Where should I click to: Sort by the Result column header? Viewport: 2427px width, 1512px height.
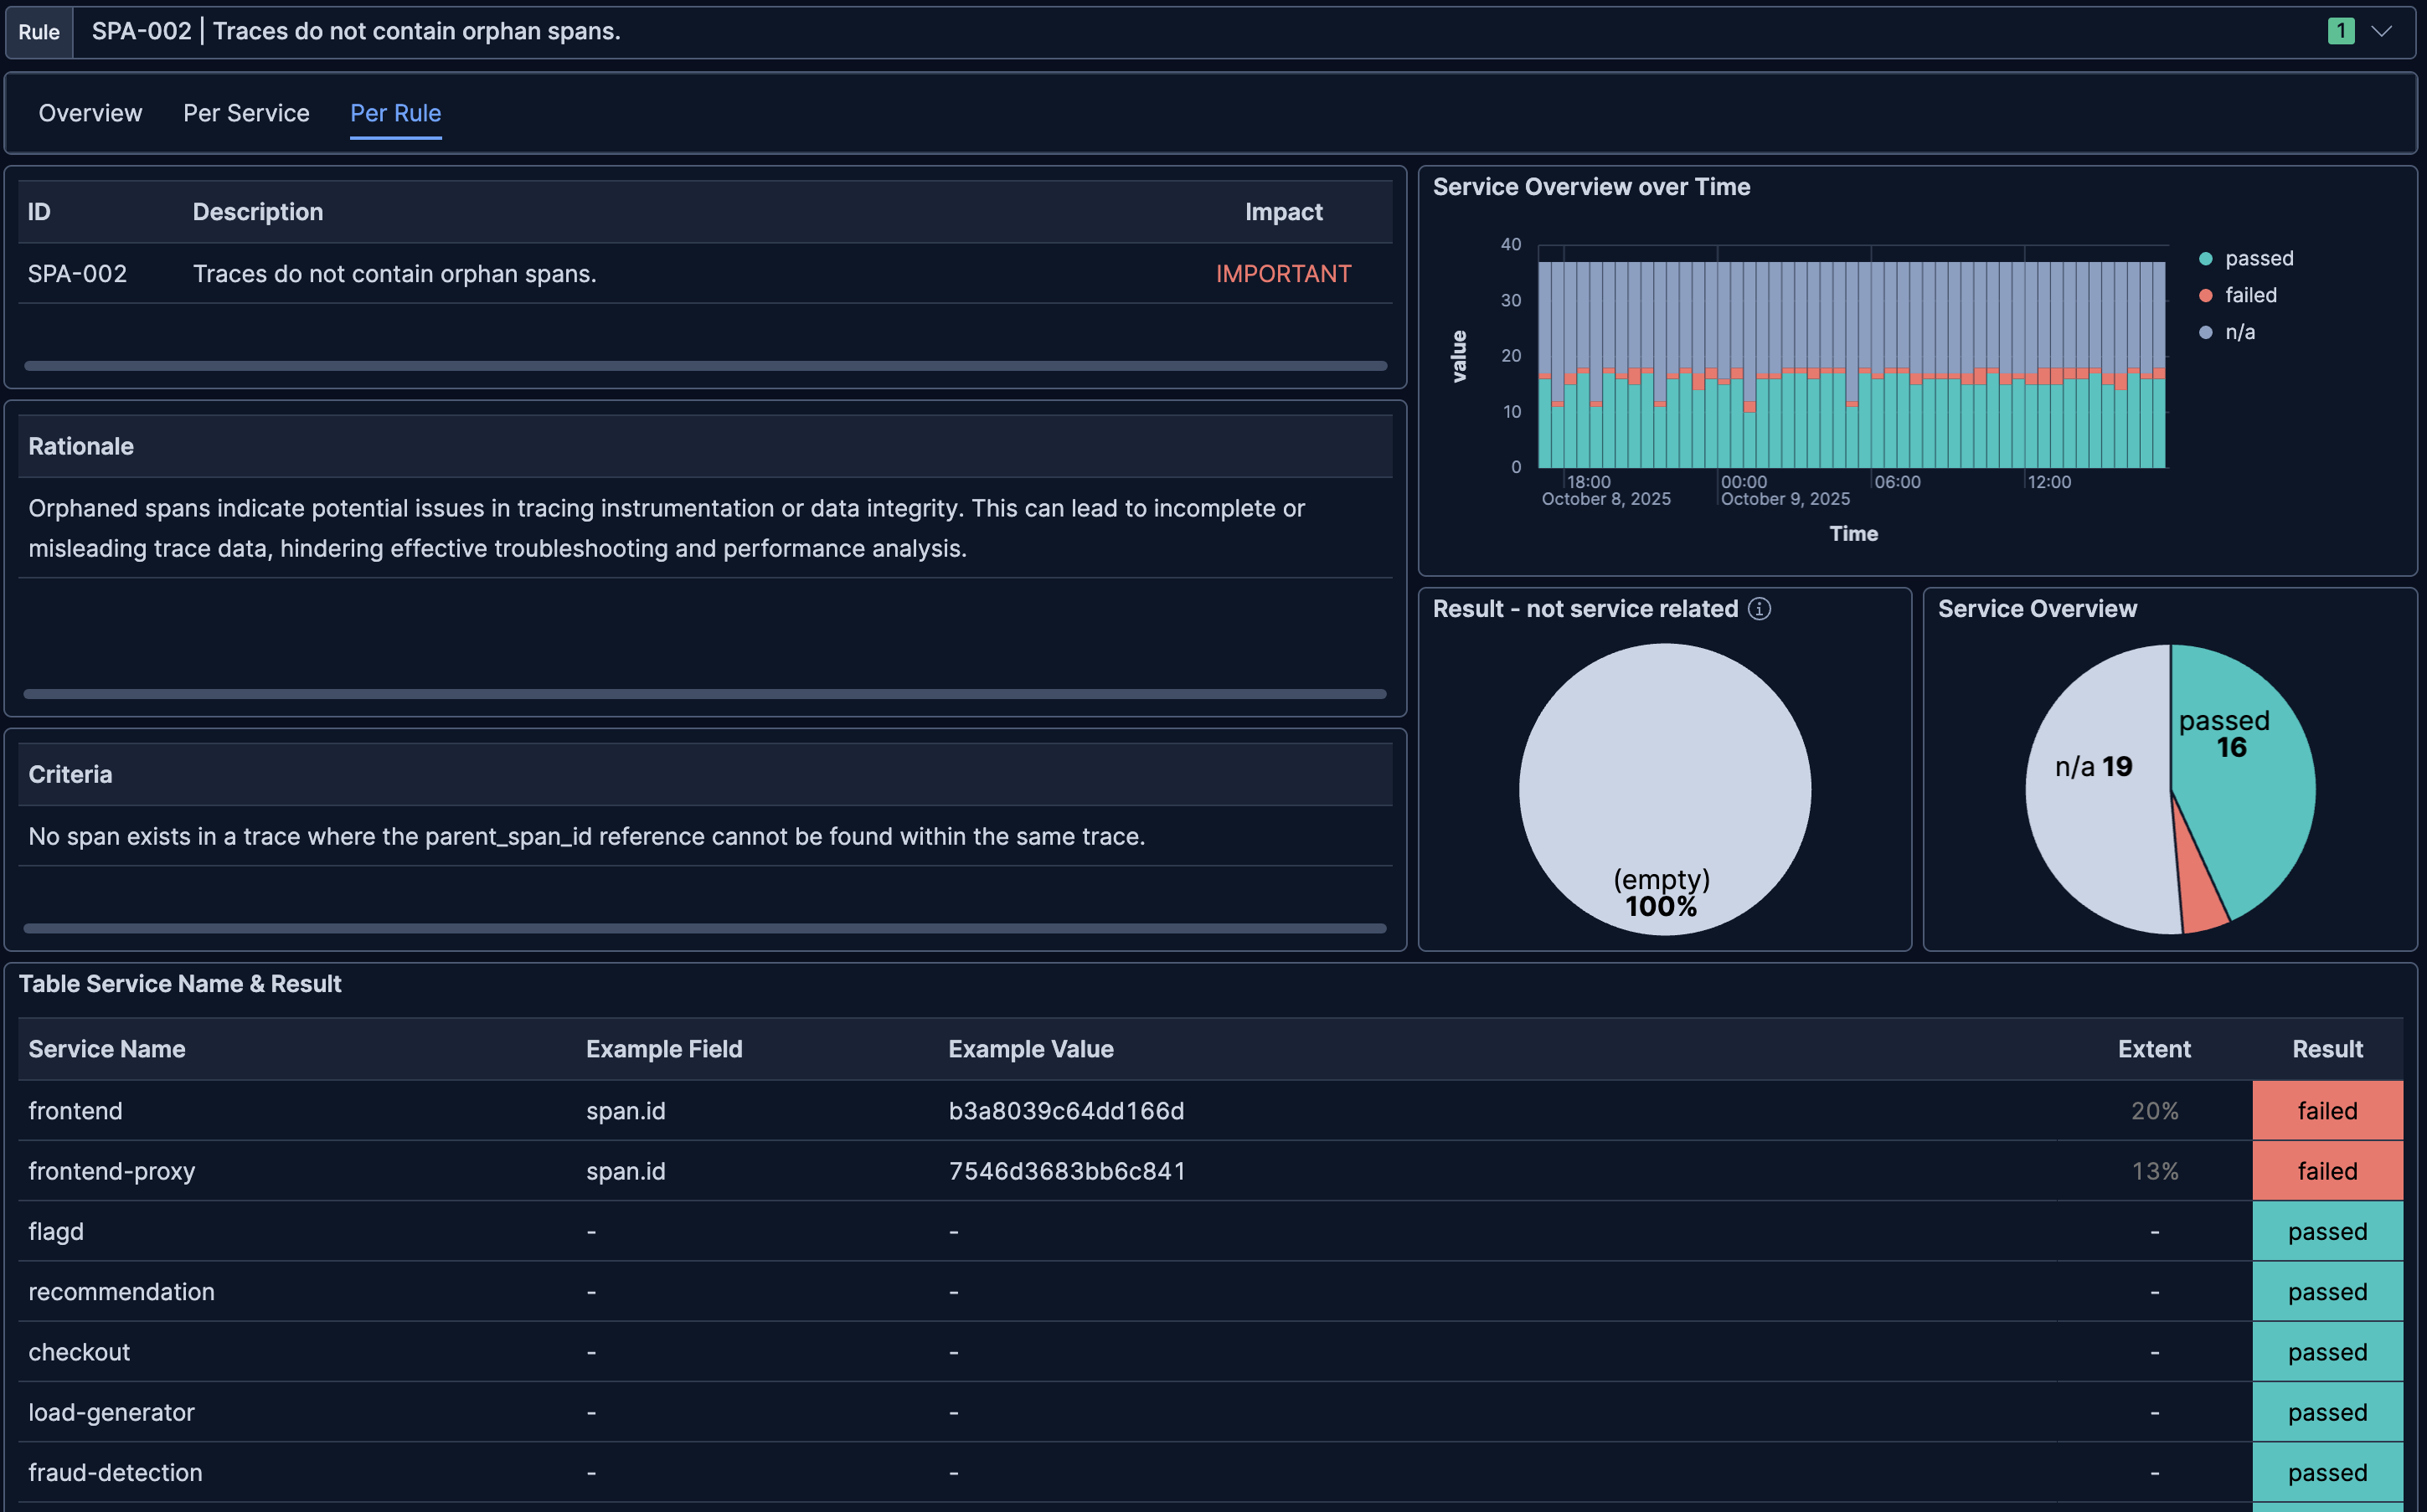click(2327, 1049)
